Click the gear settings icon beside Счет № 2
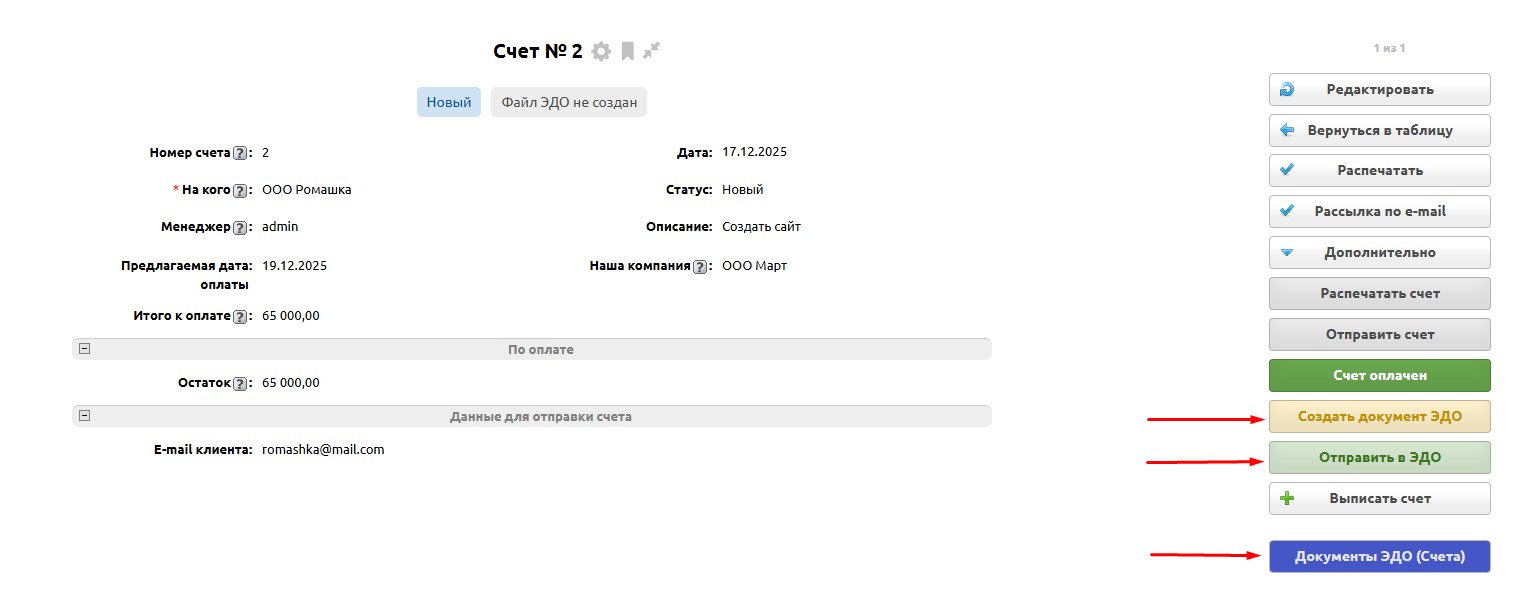This screenshot has height=595, width=1524. pos(600,51)
